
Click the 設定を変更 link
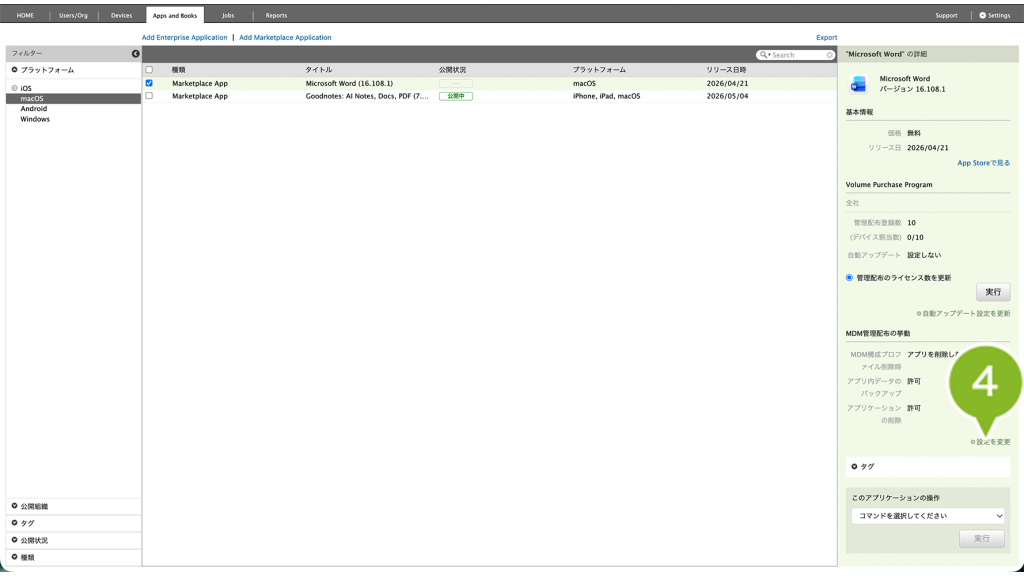[990, 442]
